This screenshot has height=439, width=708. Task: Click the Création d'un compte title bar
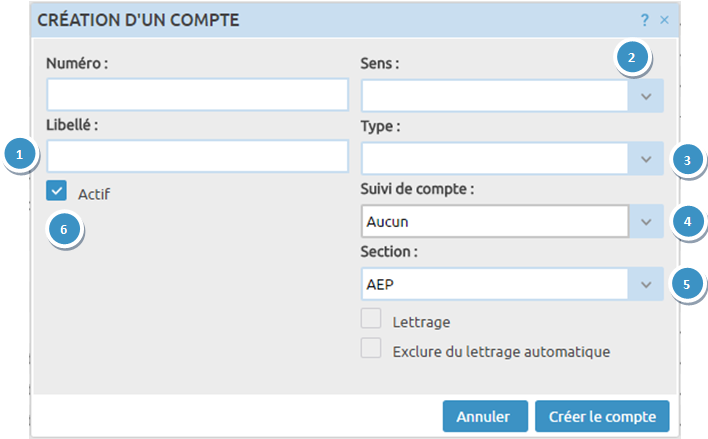tap(300, 20)
